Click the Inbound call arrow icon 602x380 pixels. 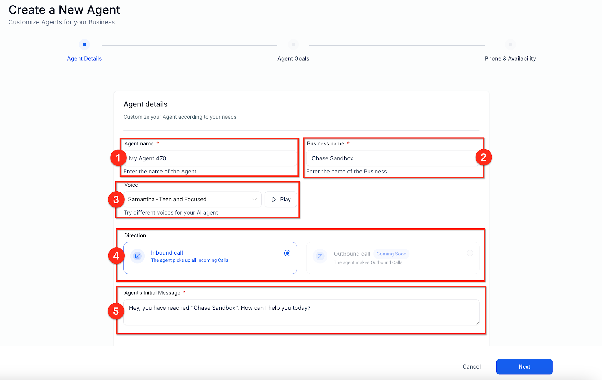137,256
